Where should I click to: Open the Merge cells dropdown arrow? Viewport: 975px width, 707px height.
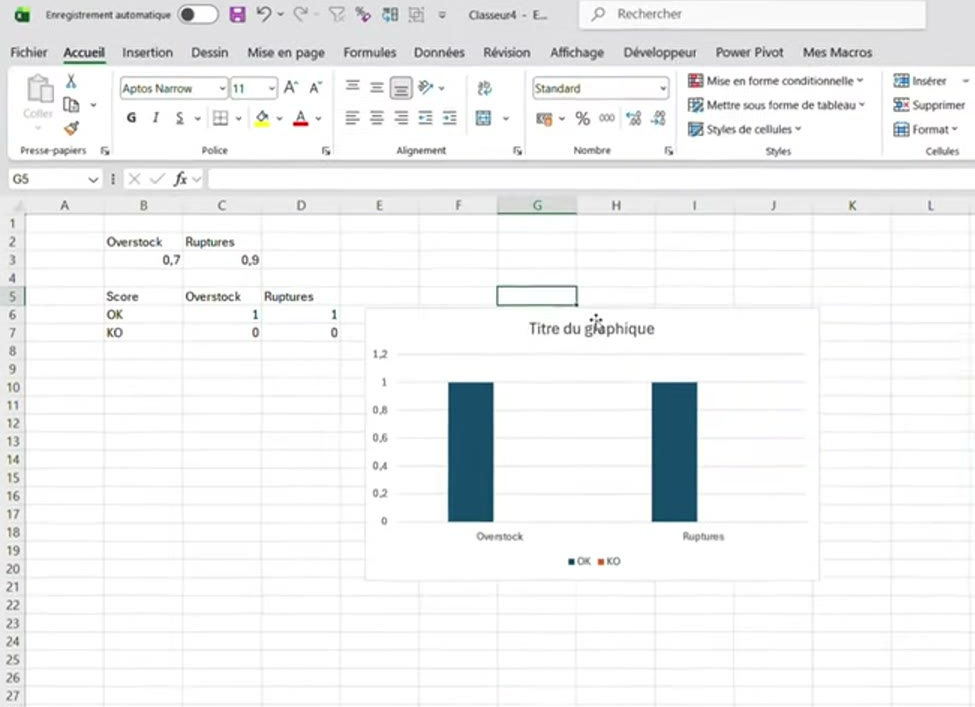point(506,118)
